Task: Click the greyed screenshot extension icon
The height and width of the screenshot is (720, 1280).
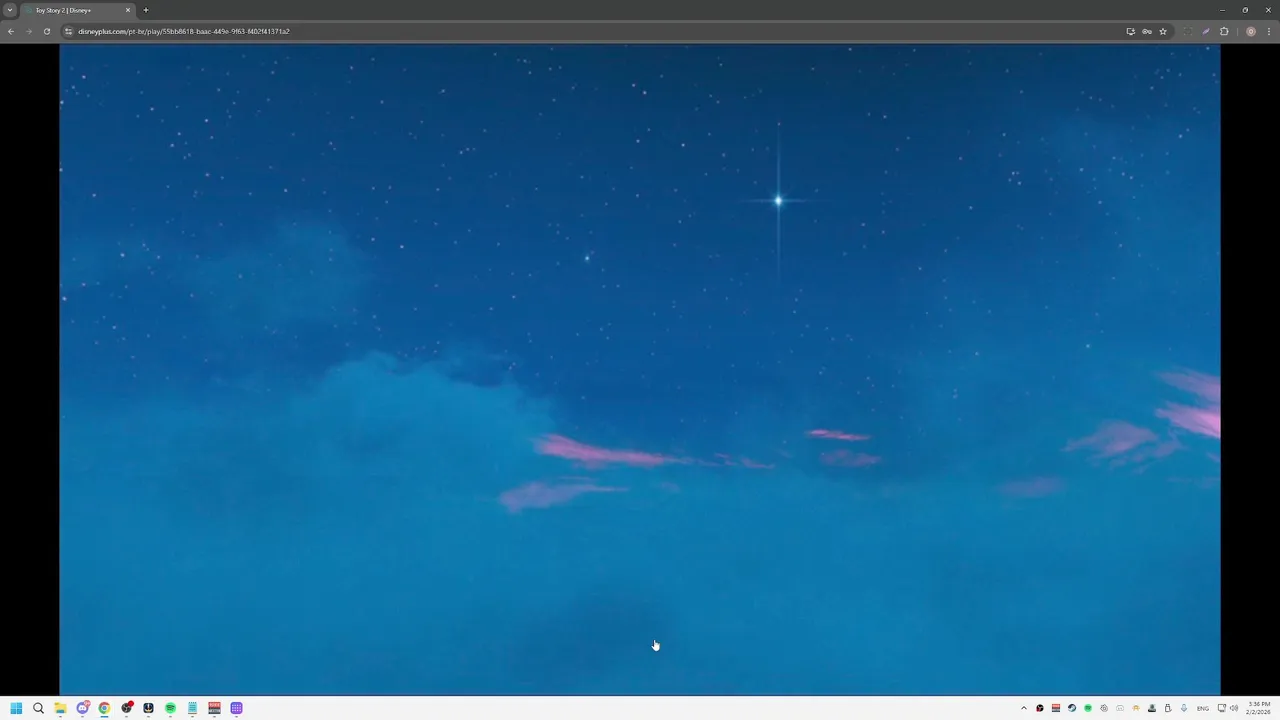Action: (1188, 31)
